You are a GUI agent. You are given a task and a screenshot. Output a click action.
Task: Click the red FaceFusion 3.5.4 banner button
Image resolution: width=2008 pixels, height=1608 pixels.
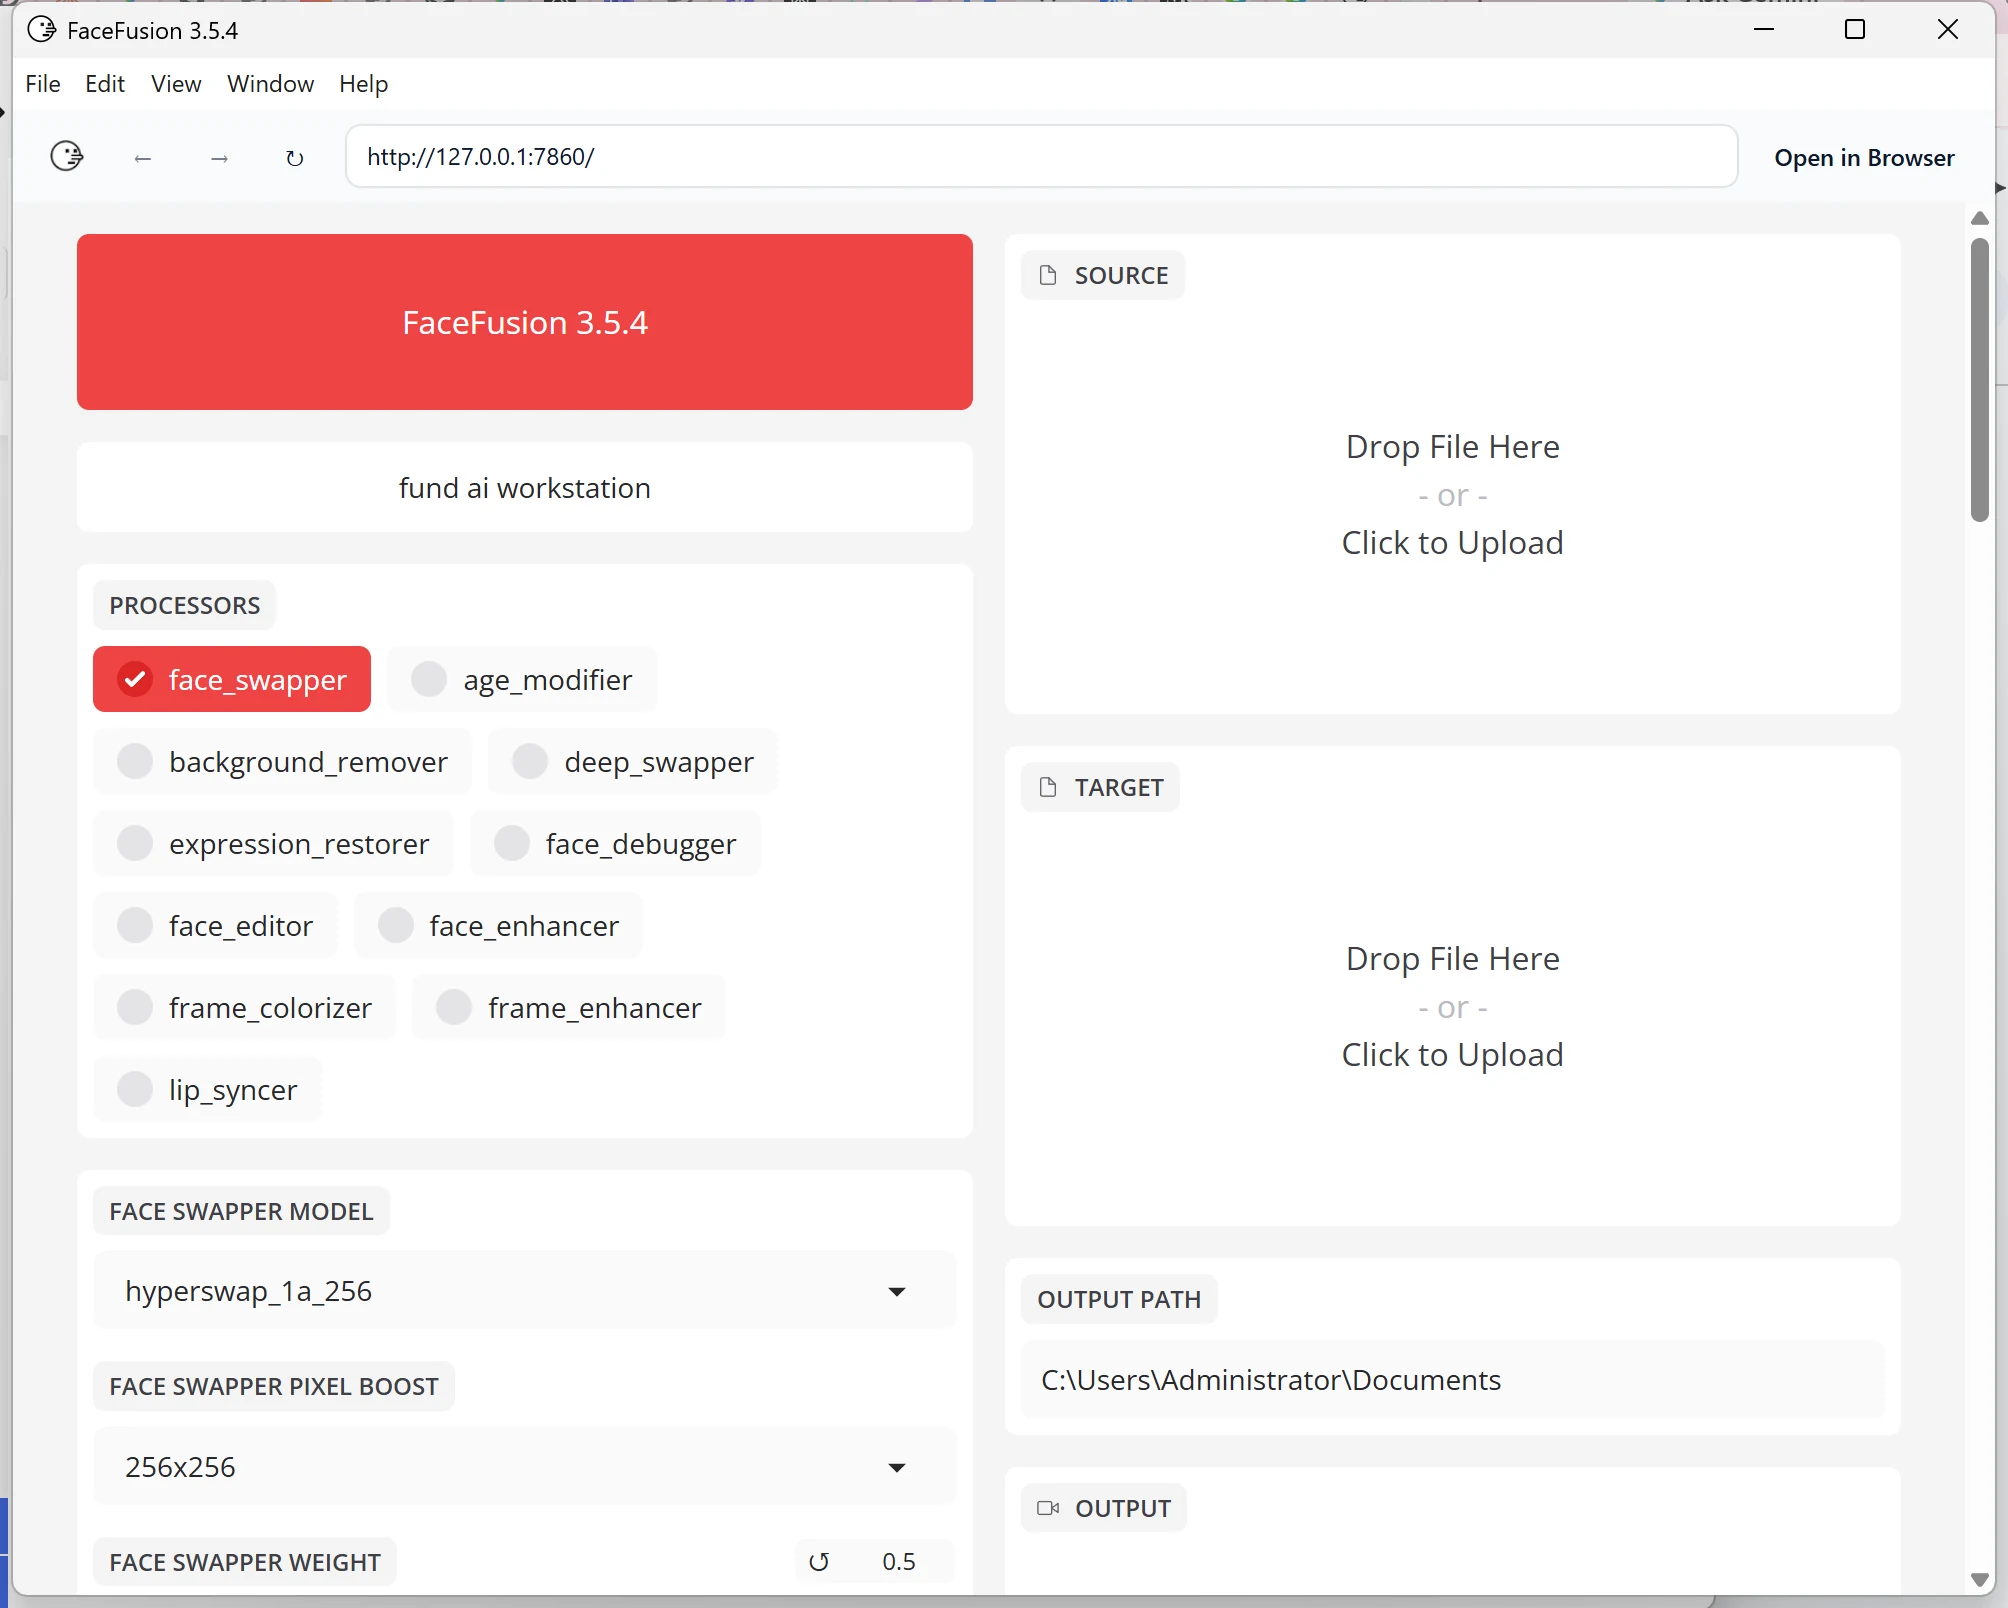coord(524,322)
